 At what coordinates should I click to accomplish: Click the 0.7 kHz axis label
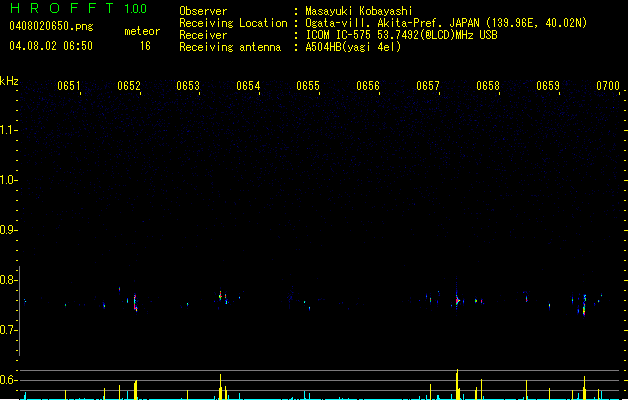(8, 330)
